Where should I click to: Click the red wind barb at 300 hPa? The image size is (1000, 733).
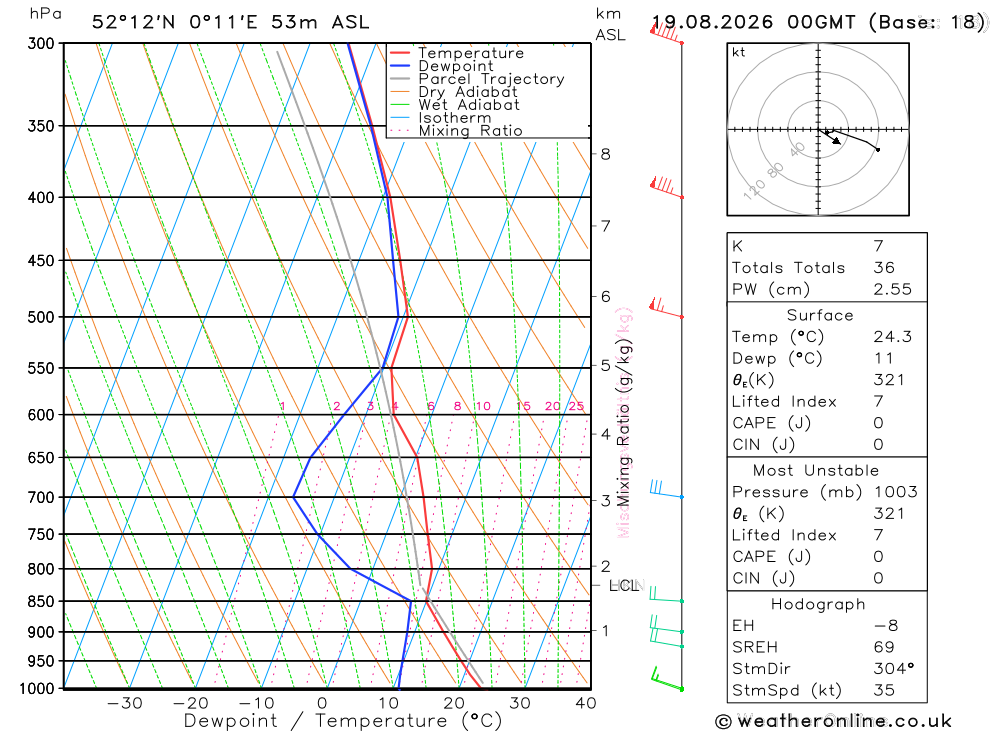click(666, 33)
